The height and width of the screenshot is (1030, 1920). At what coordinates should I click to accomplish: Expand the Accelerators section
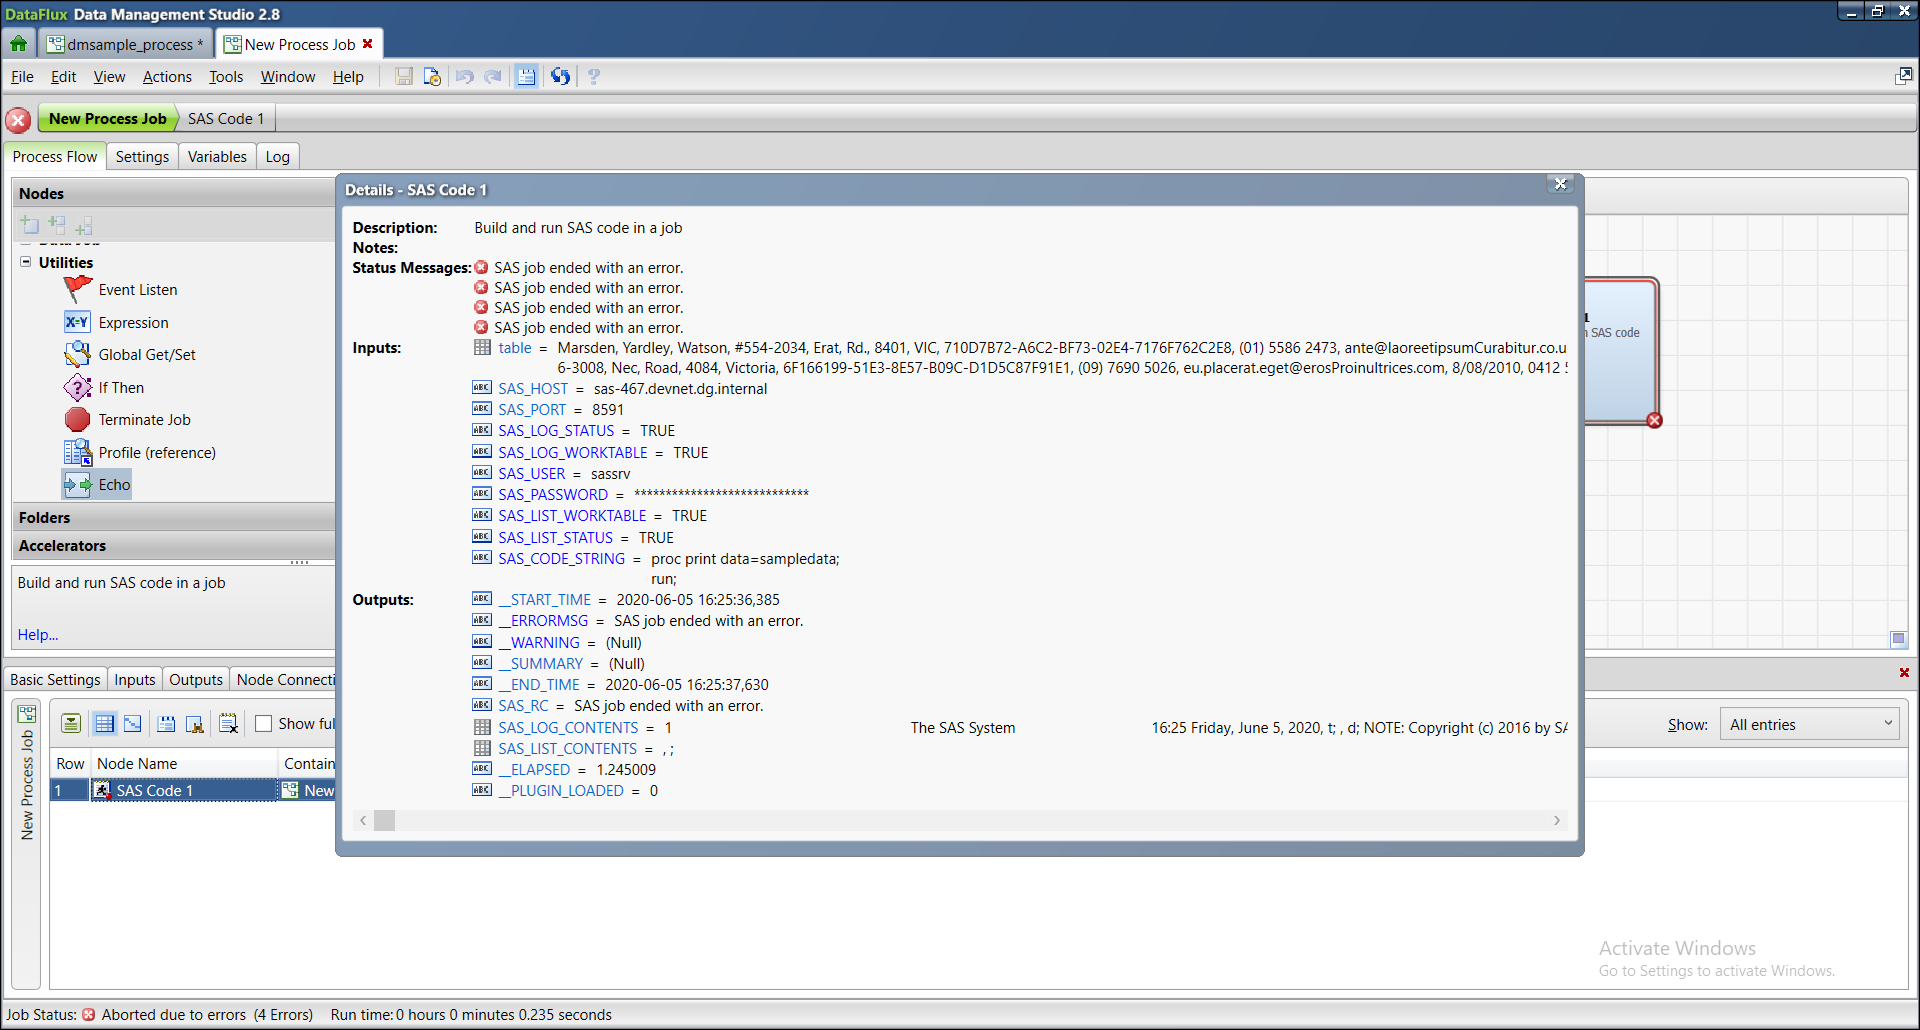tap(62, 546)
